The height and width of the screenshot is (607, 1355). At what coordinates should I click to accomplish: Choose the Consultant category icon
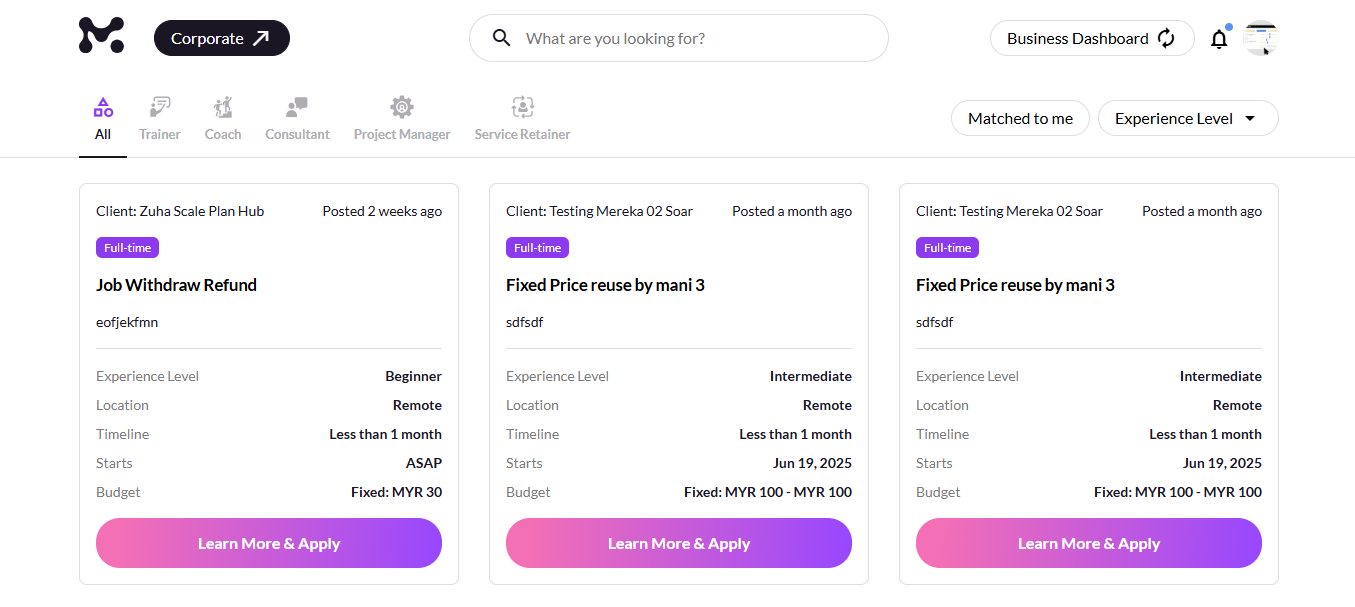click(297, 107)
